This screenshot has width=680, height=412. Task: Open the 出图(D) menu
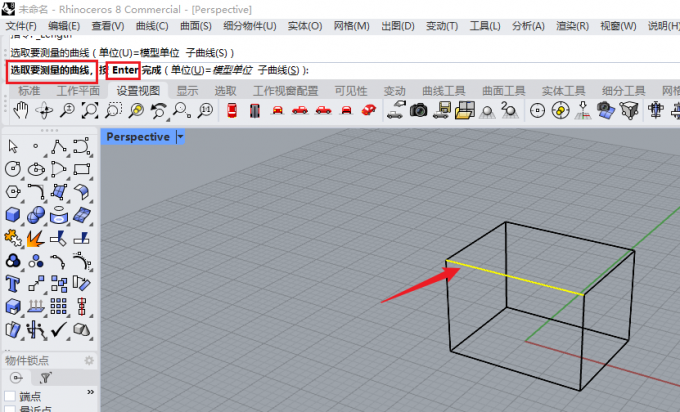pyautogui.click(x=398, y=26)
